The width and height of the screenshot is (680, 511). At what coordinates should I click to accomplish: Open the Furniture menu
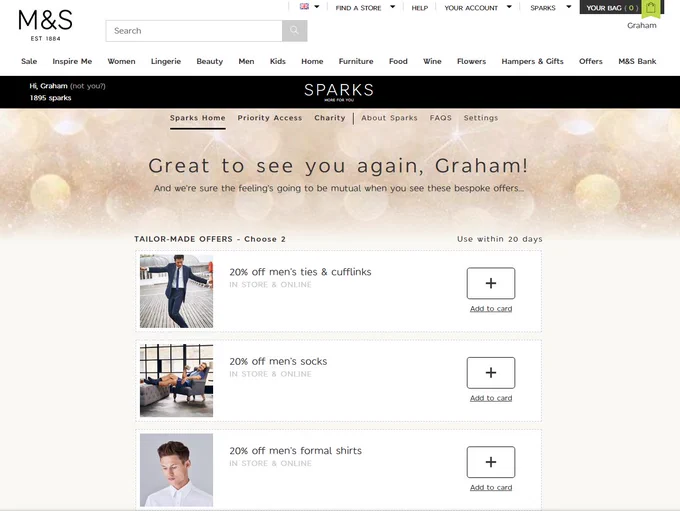356,61
